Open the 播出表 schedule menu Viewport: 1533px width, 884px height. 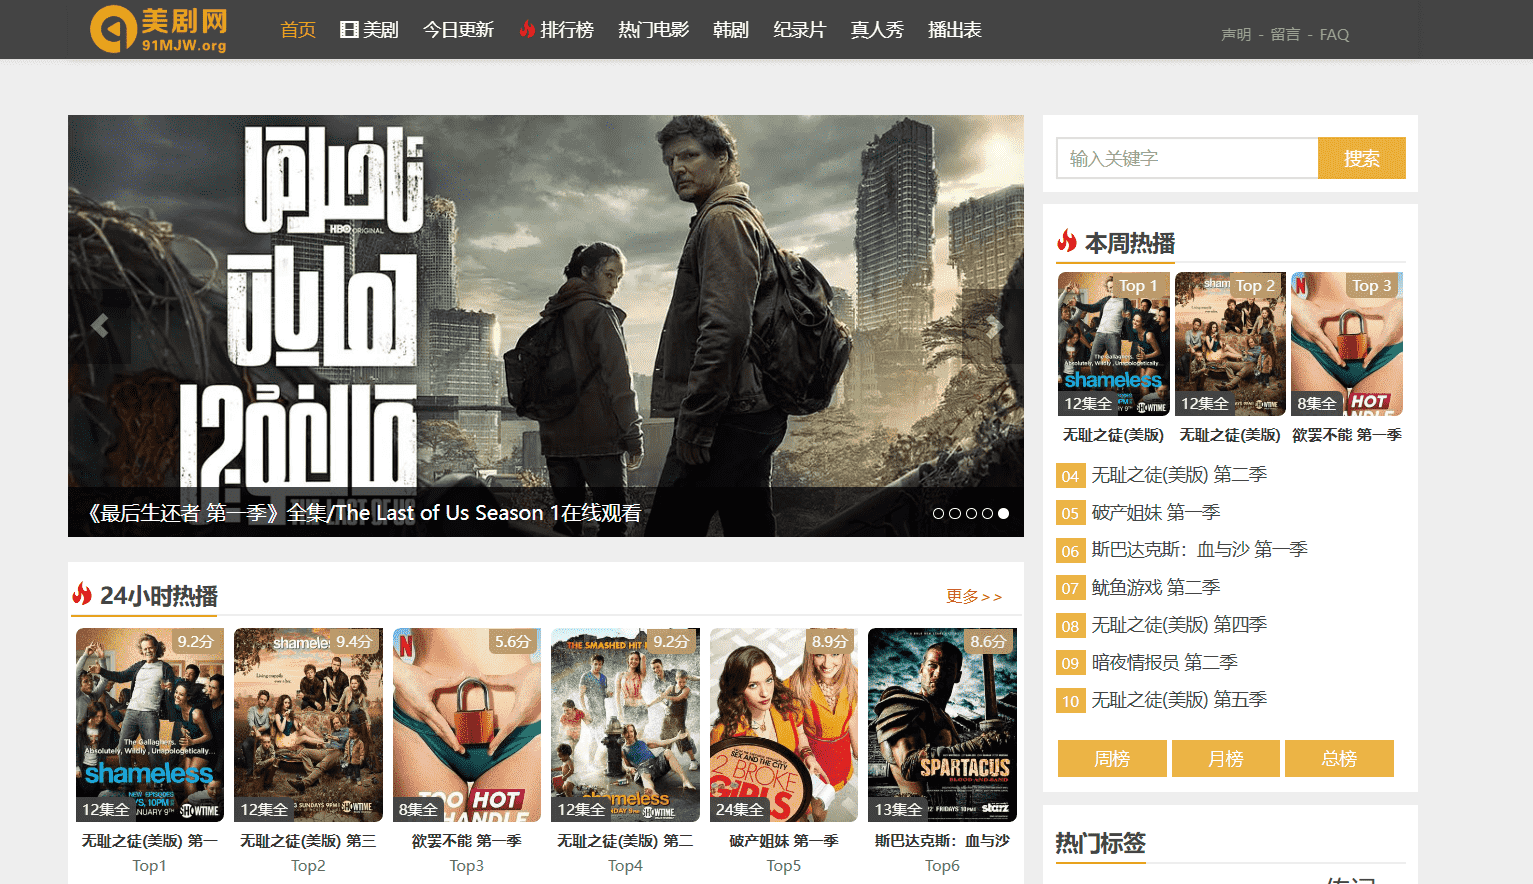click(955, 30)
